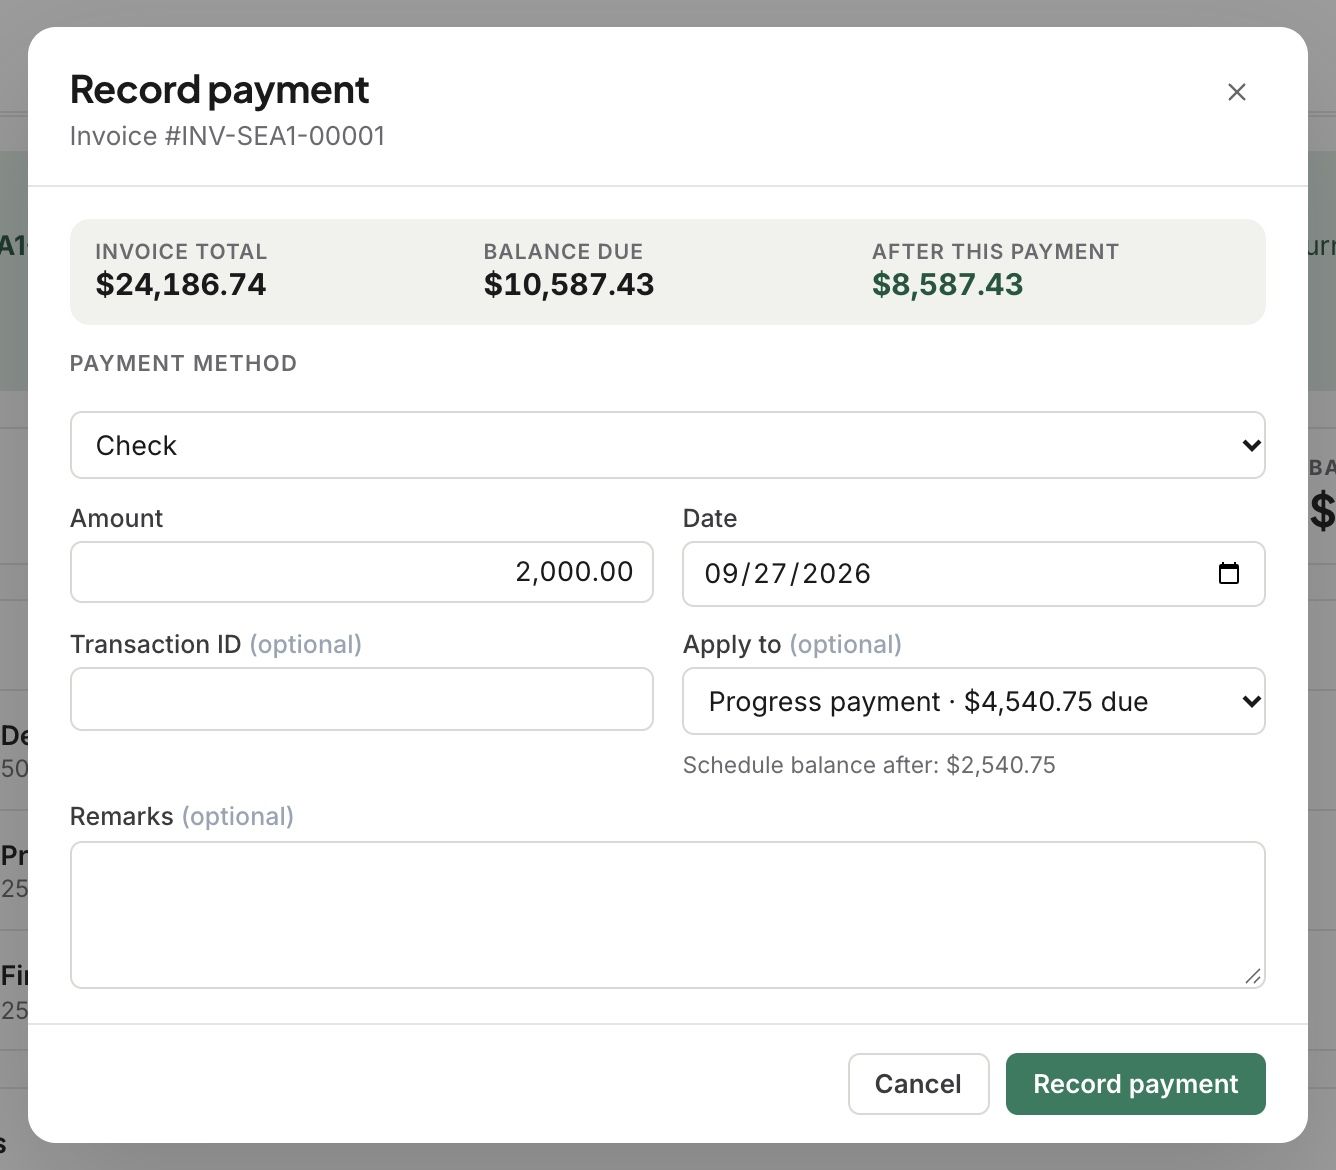1336x1170 pixels.
Task: Click the Date field label
Action: [x=710, y=518]
